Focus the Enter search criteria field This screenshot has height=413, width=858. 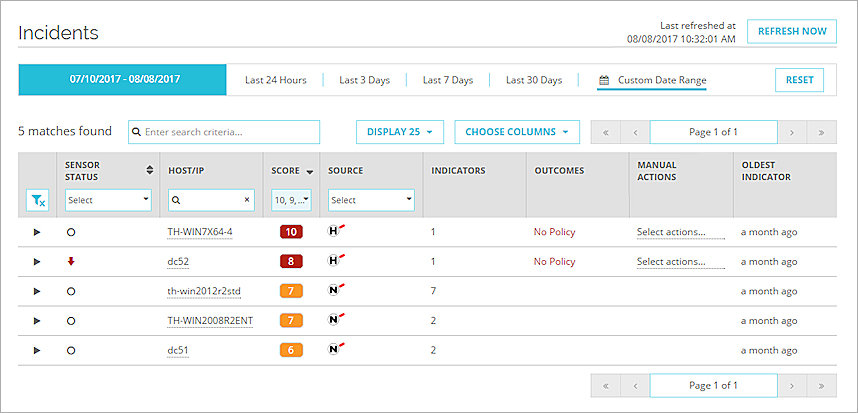tap(224, 132)
